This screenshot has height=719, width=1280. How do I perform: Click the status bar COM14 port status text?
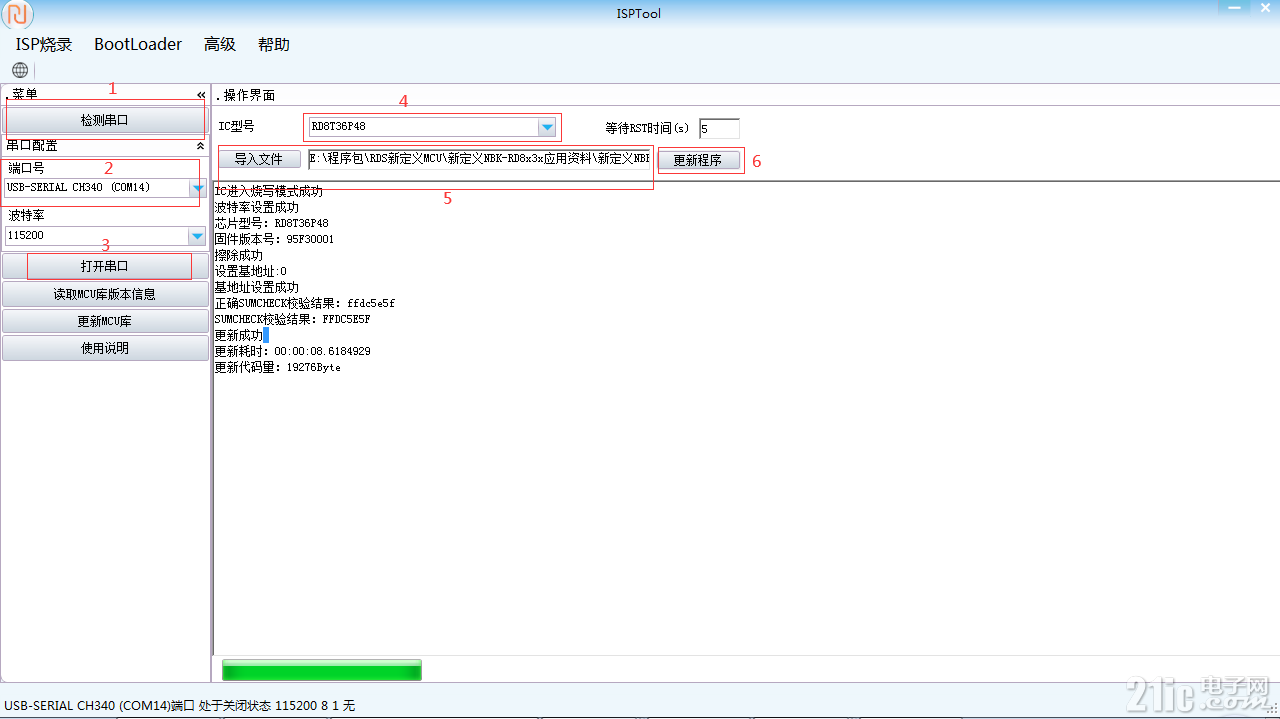pos(179,705)
